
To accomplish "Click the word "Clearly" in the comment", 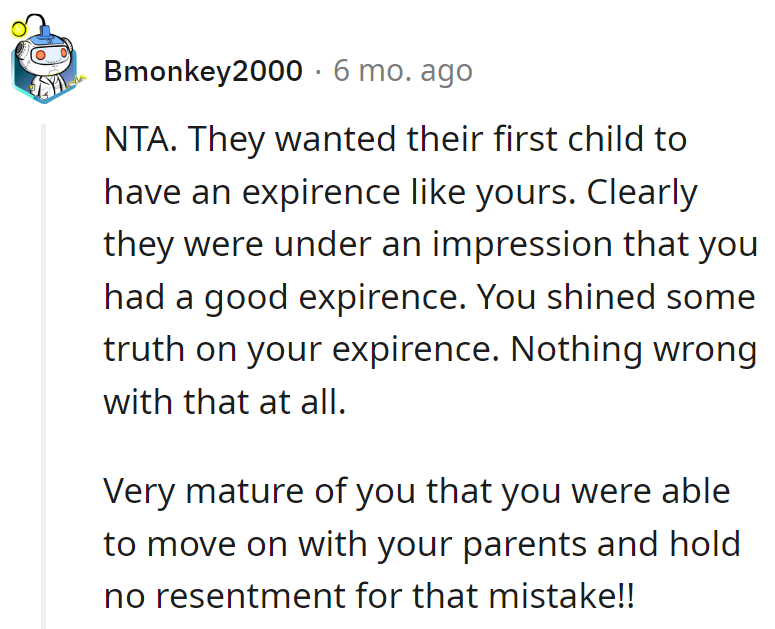I will click(642, 192).
